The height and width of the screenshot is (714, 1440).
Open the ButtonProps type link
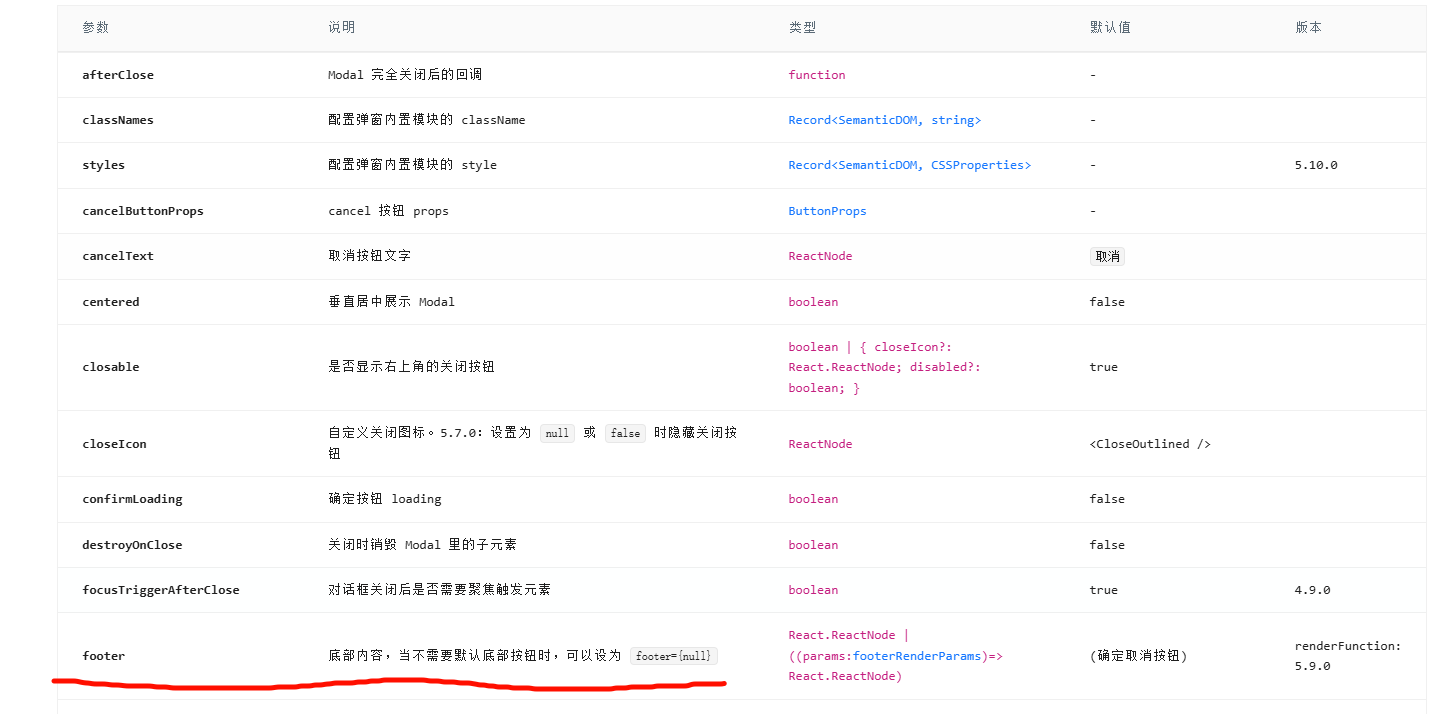click(x=827, y=211)
